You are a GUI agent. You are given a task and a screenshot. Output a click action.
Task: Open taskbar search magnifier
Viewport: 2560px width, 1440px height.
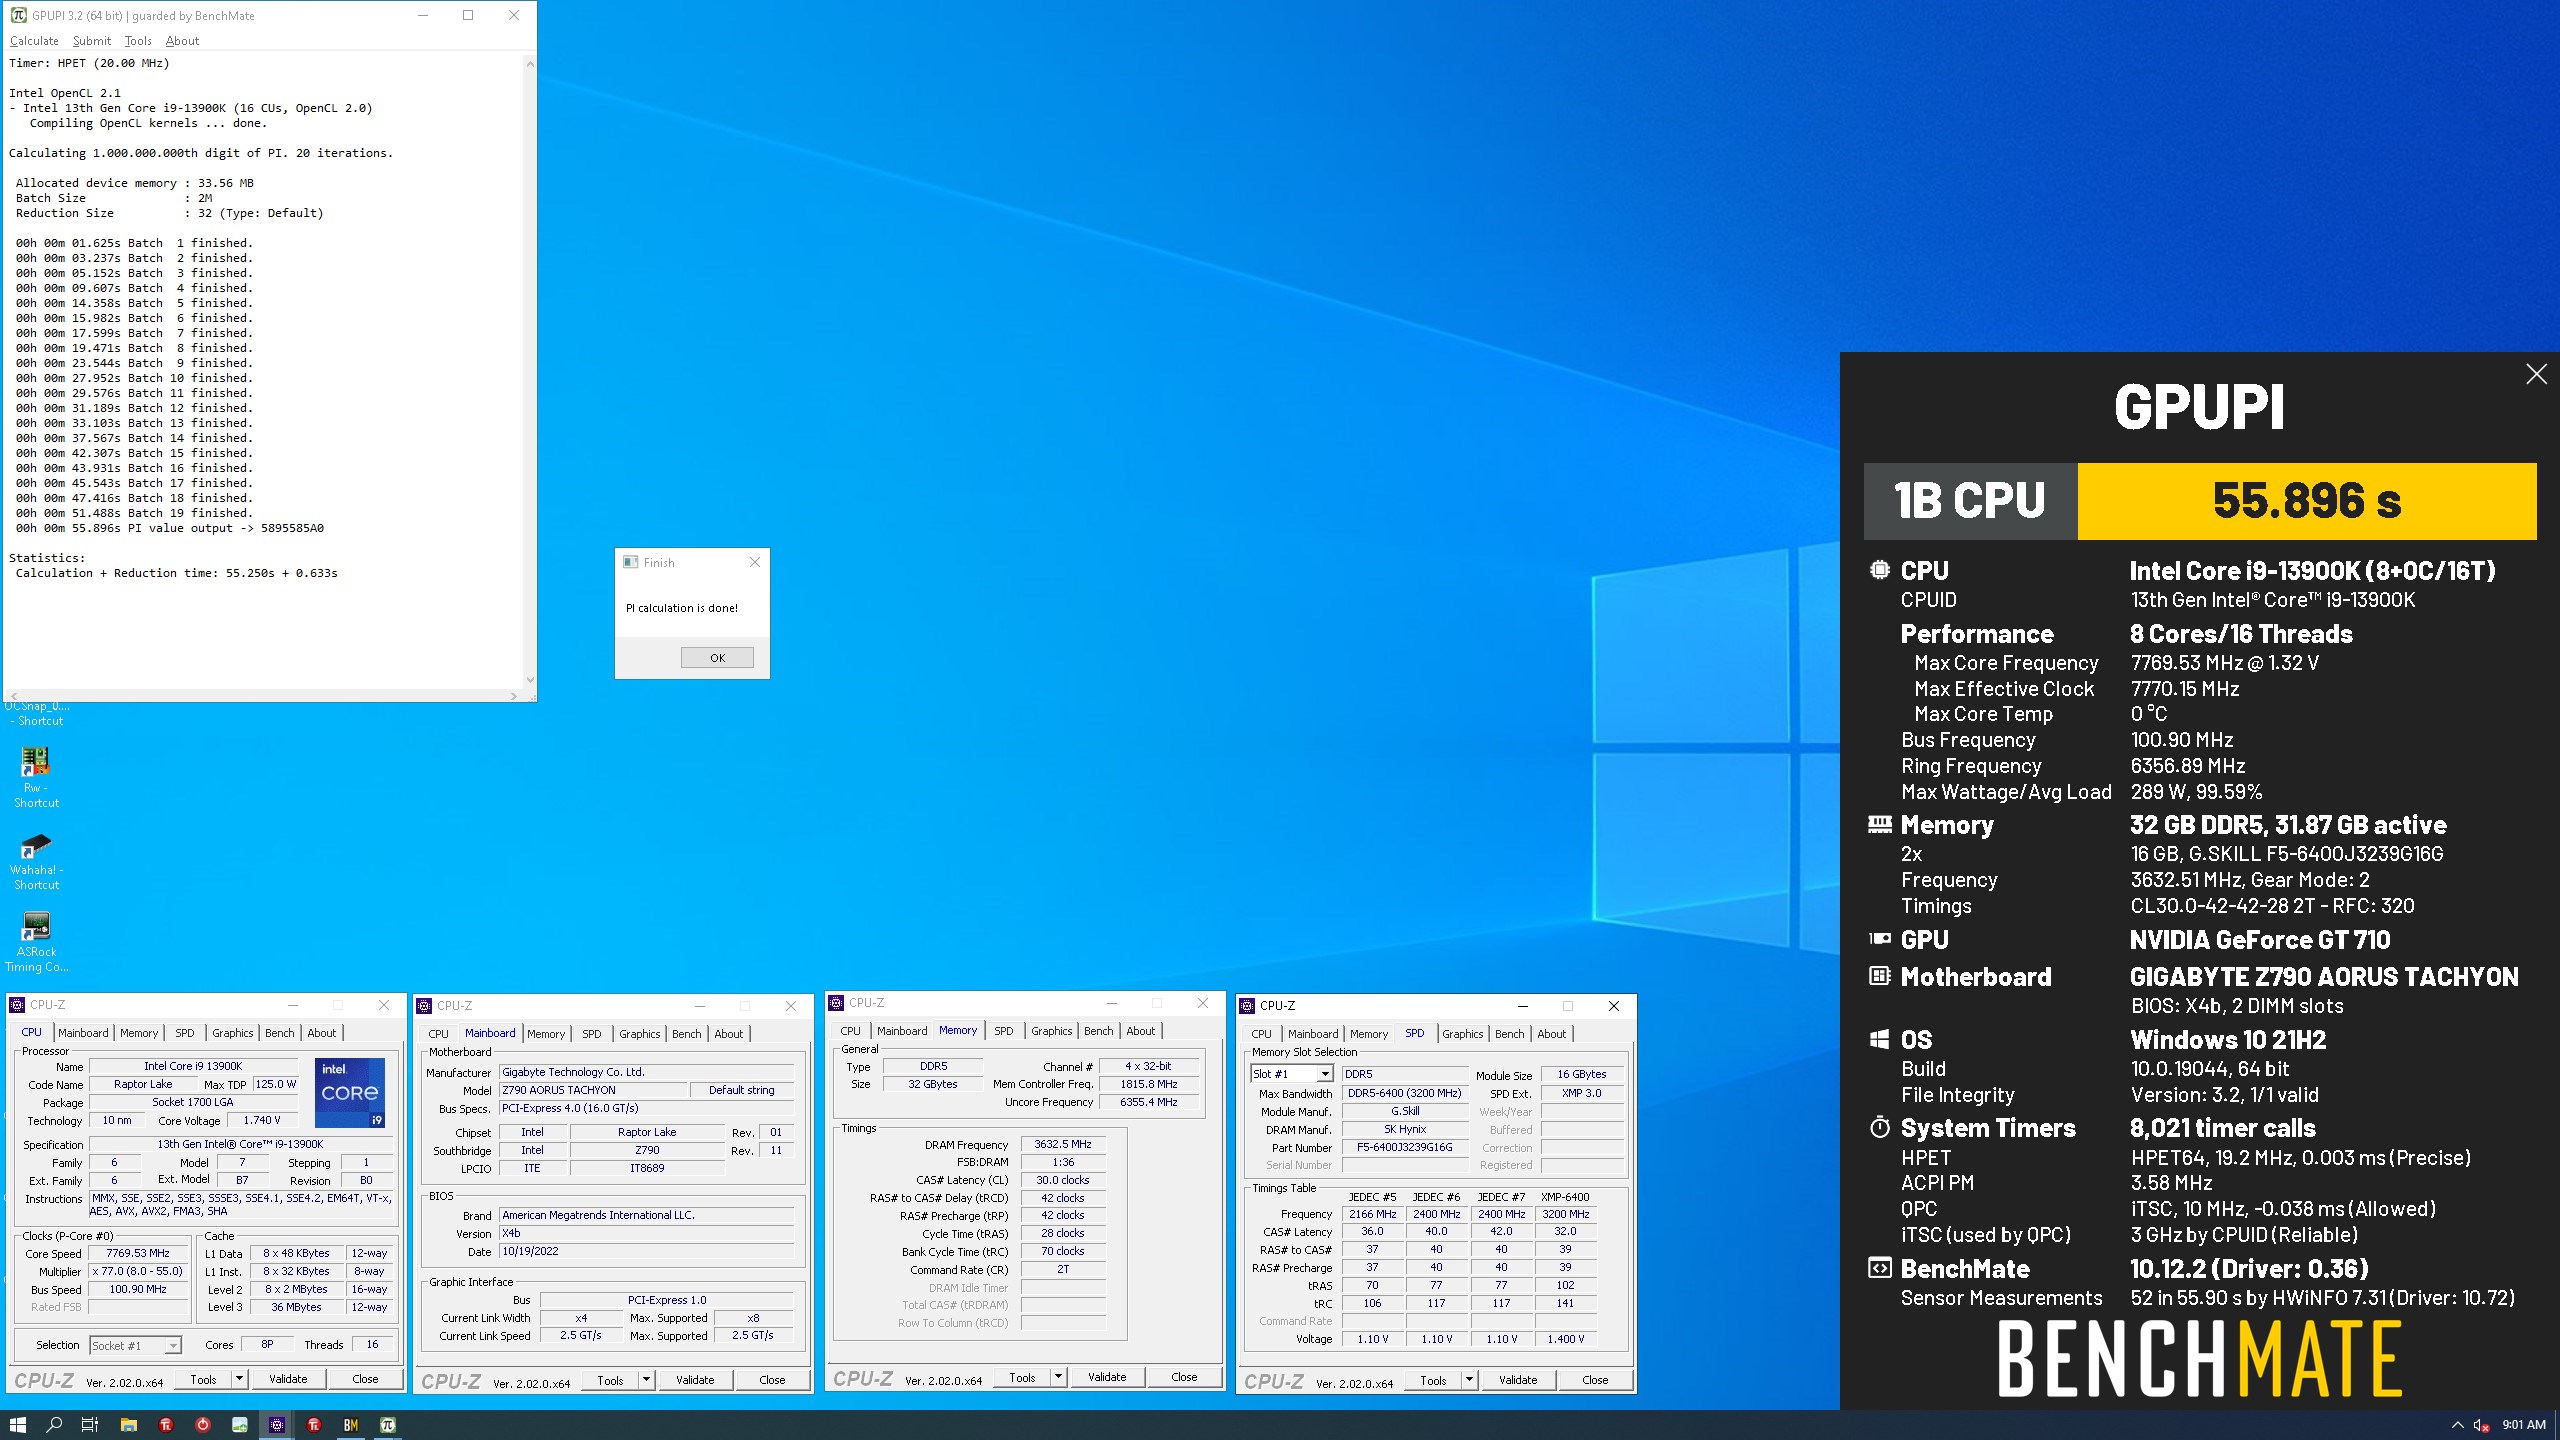55,1424
